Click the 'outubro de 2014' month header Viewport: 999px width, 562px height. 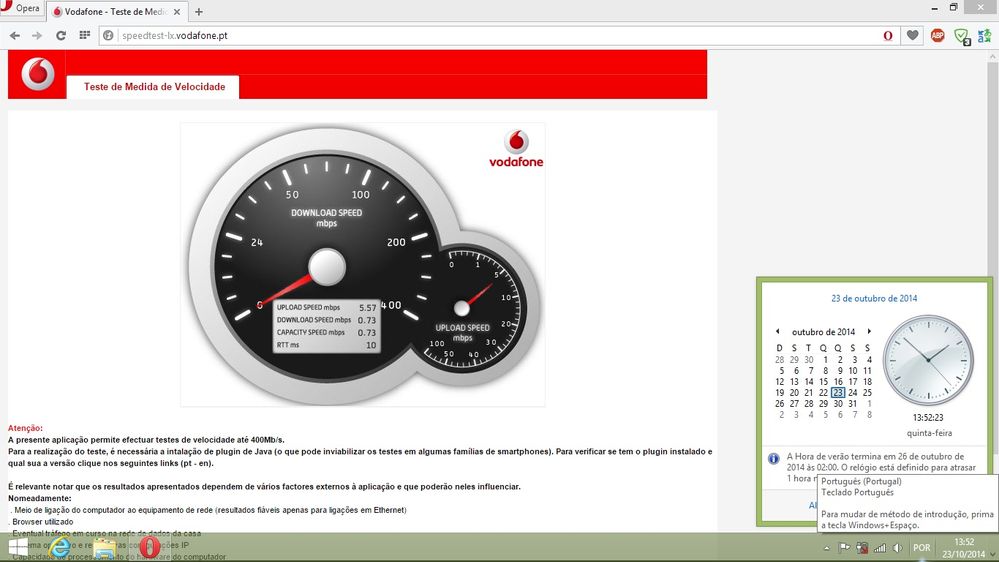click(823, 332)
